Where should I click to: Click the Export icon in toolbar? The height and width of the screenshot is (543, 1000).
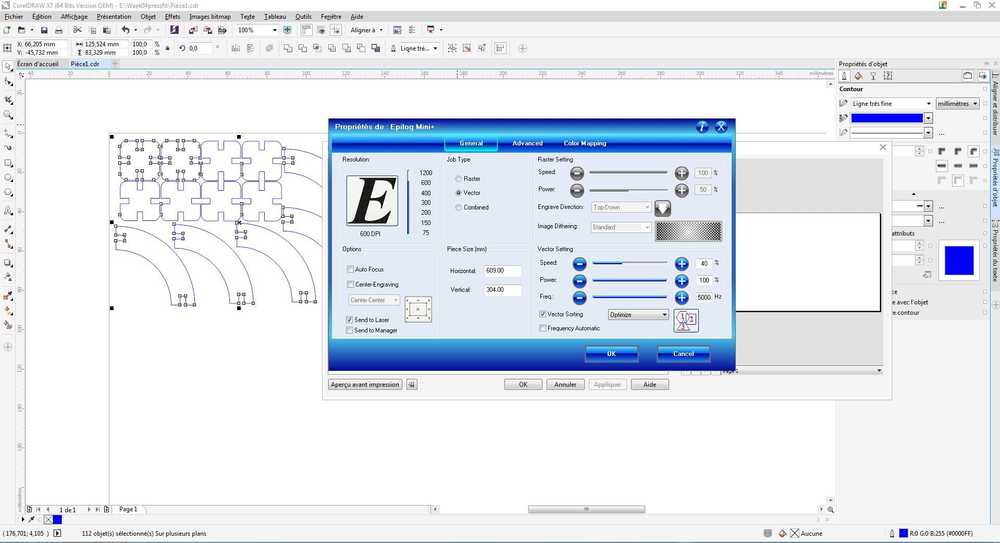point(207,30)
